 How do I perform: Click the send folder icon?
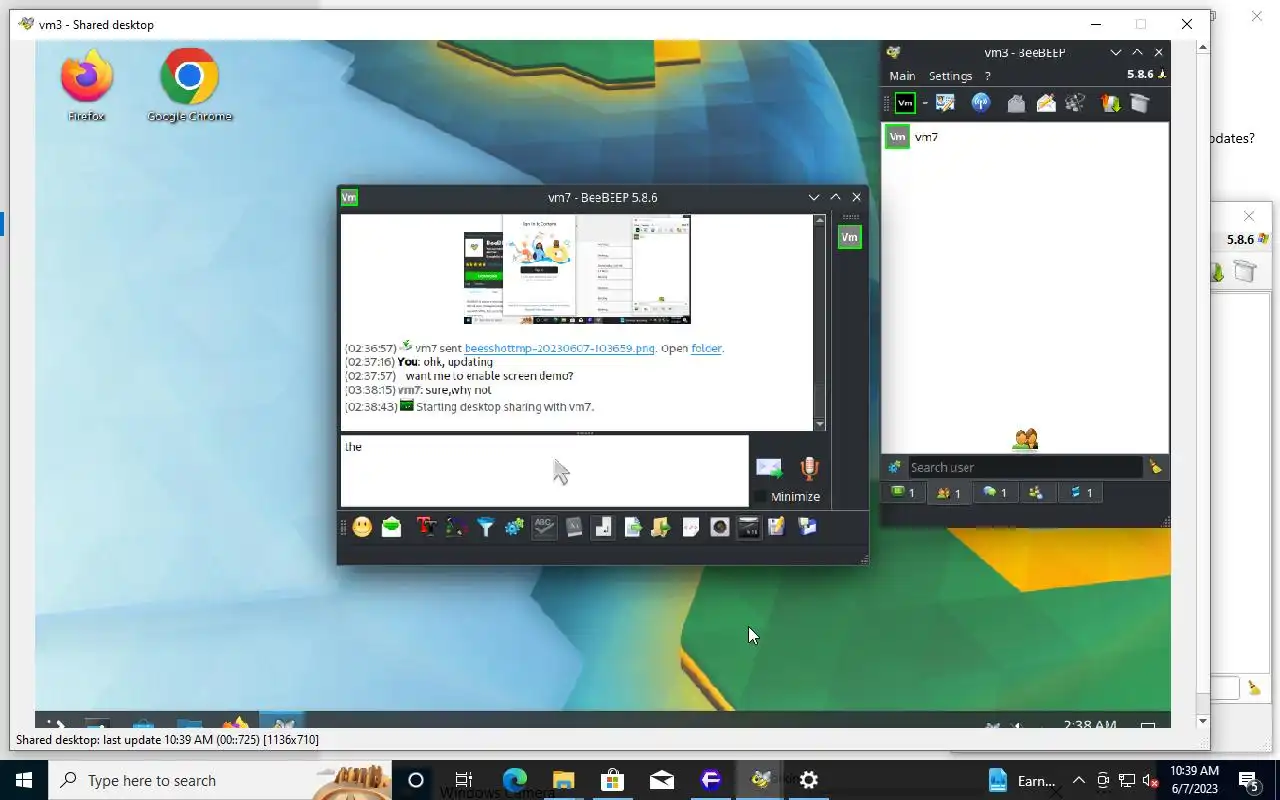tap(660, 527)
